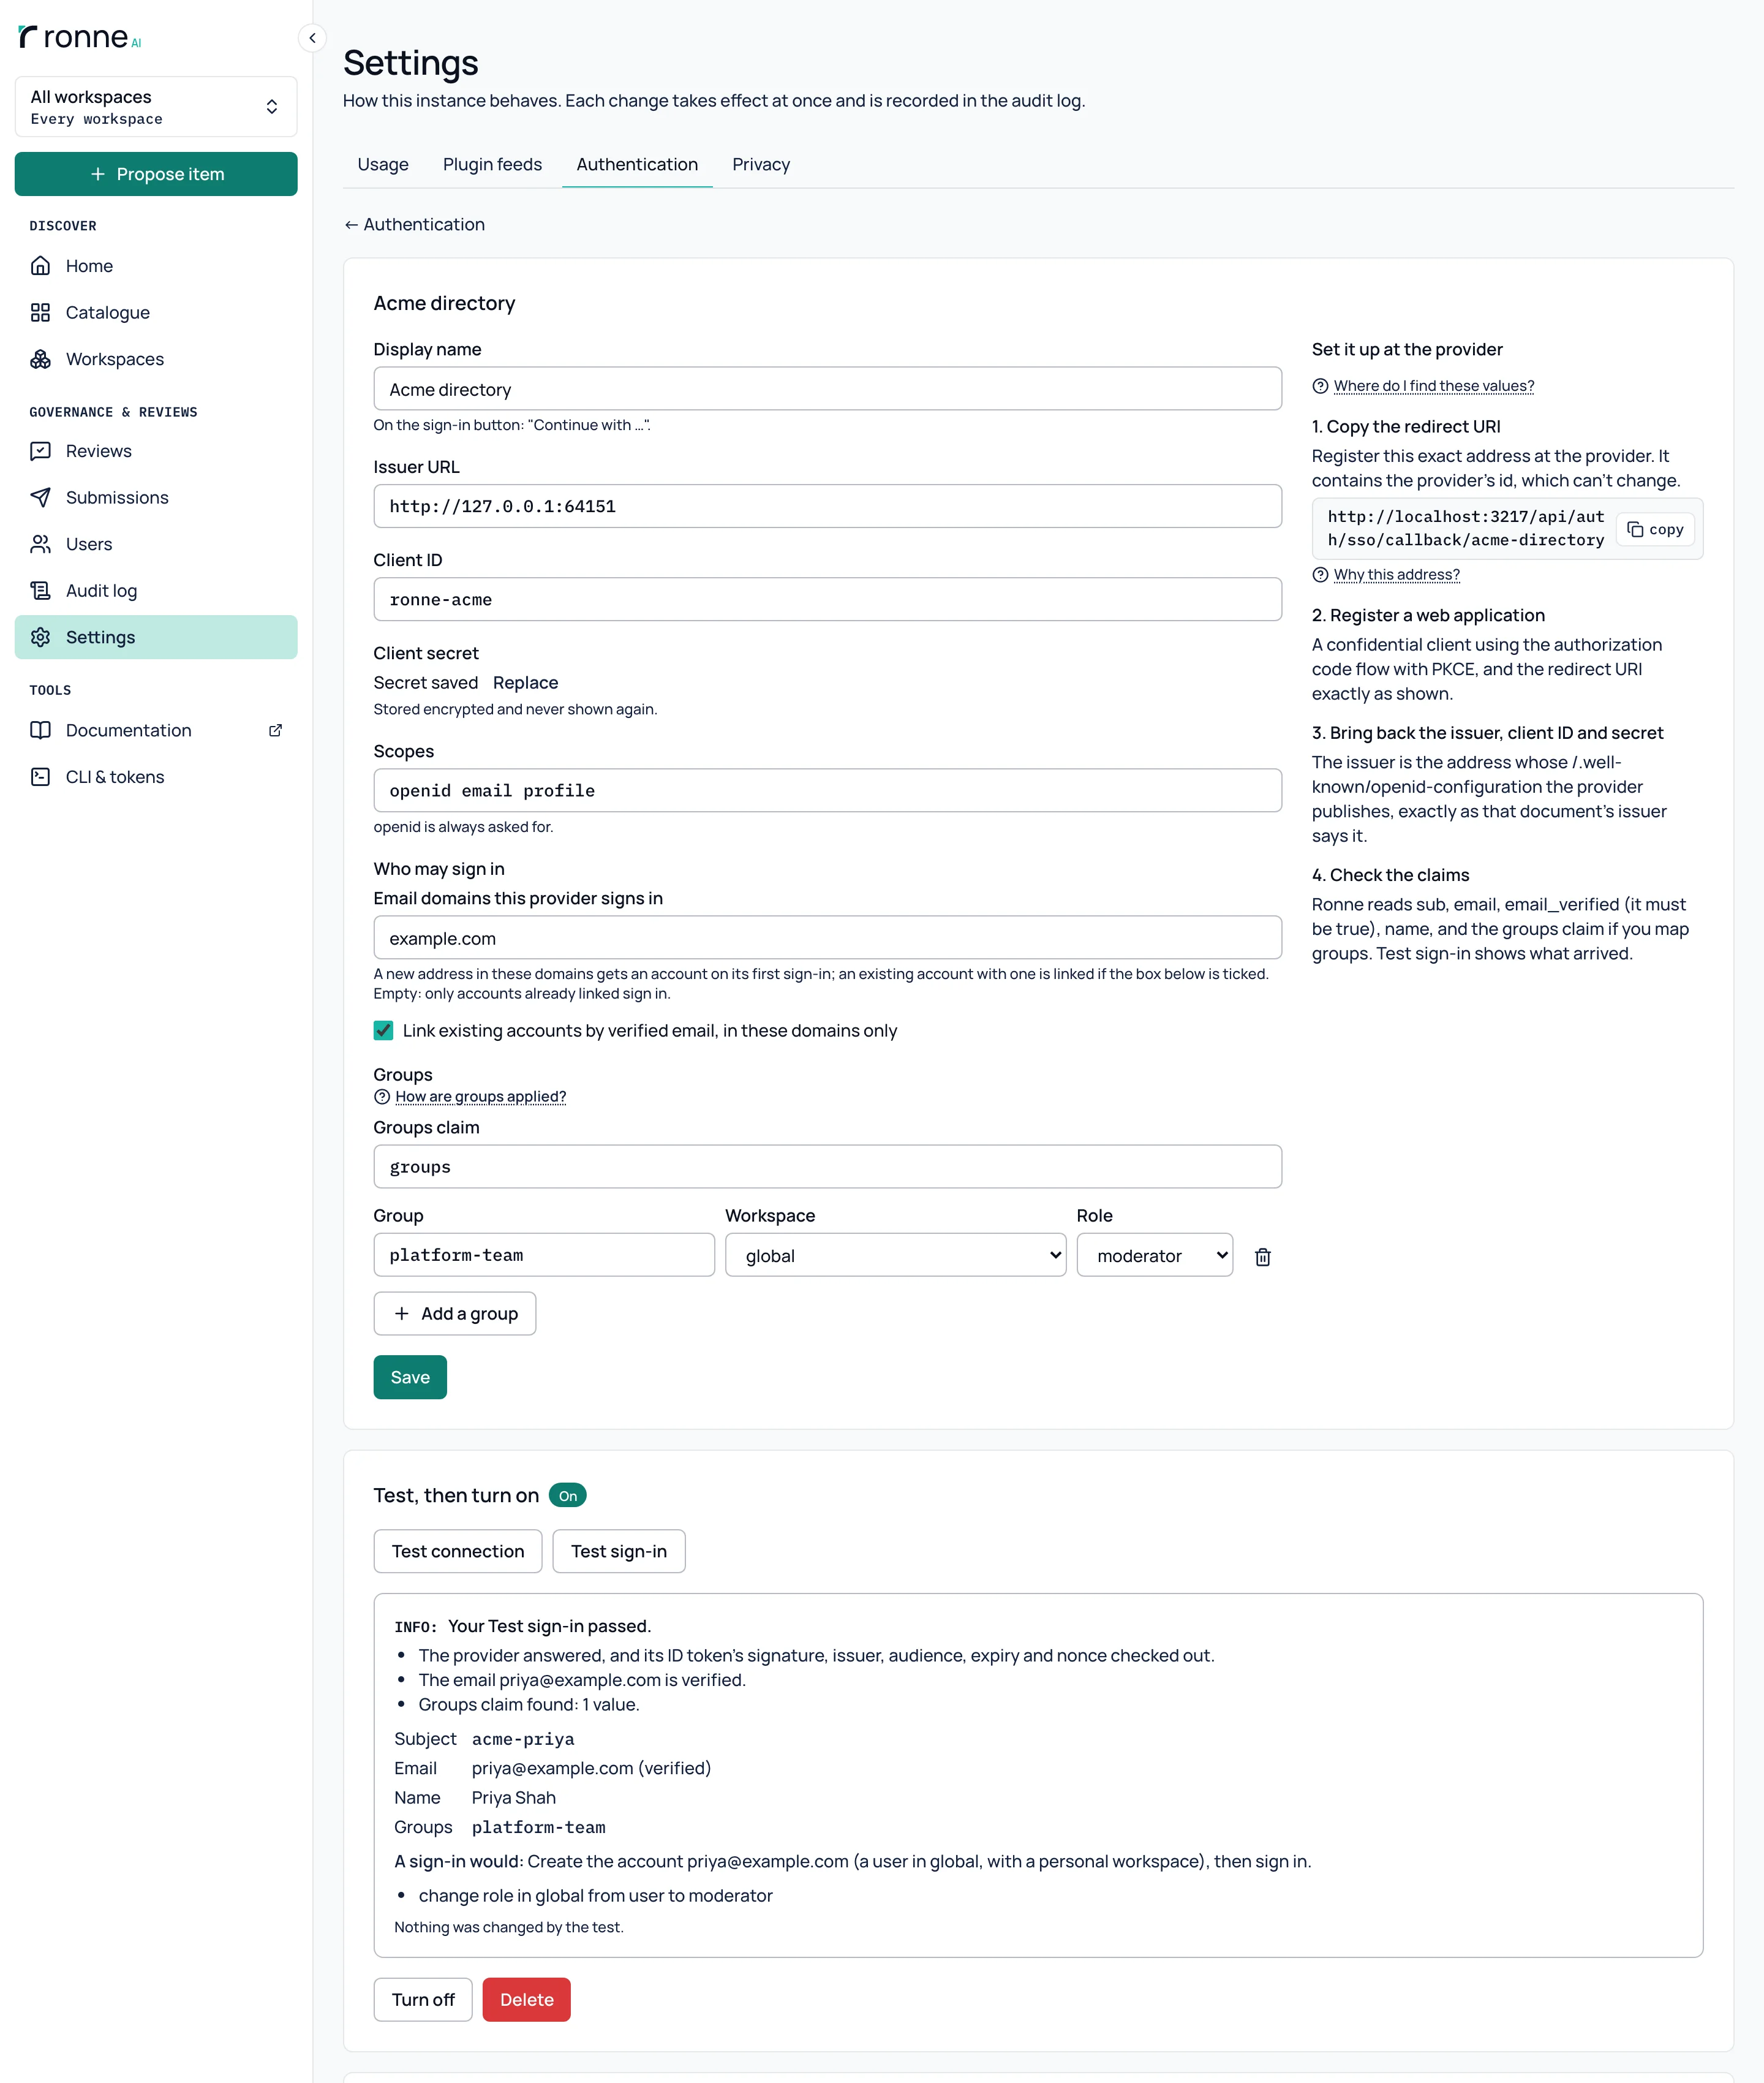Open 'How are groups applied?' help link
This screenshot has width=1764, height=2083.
[x=480, y=1096]
